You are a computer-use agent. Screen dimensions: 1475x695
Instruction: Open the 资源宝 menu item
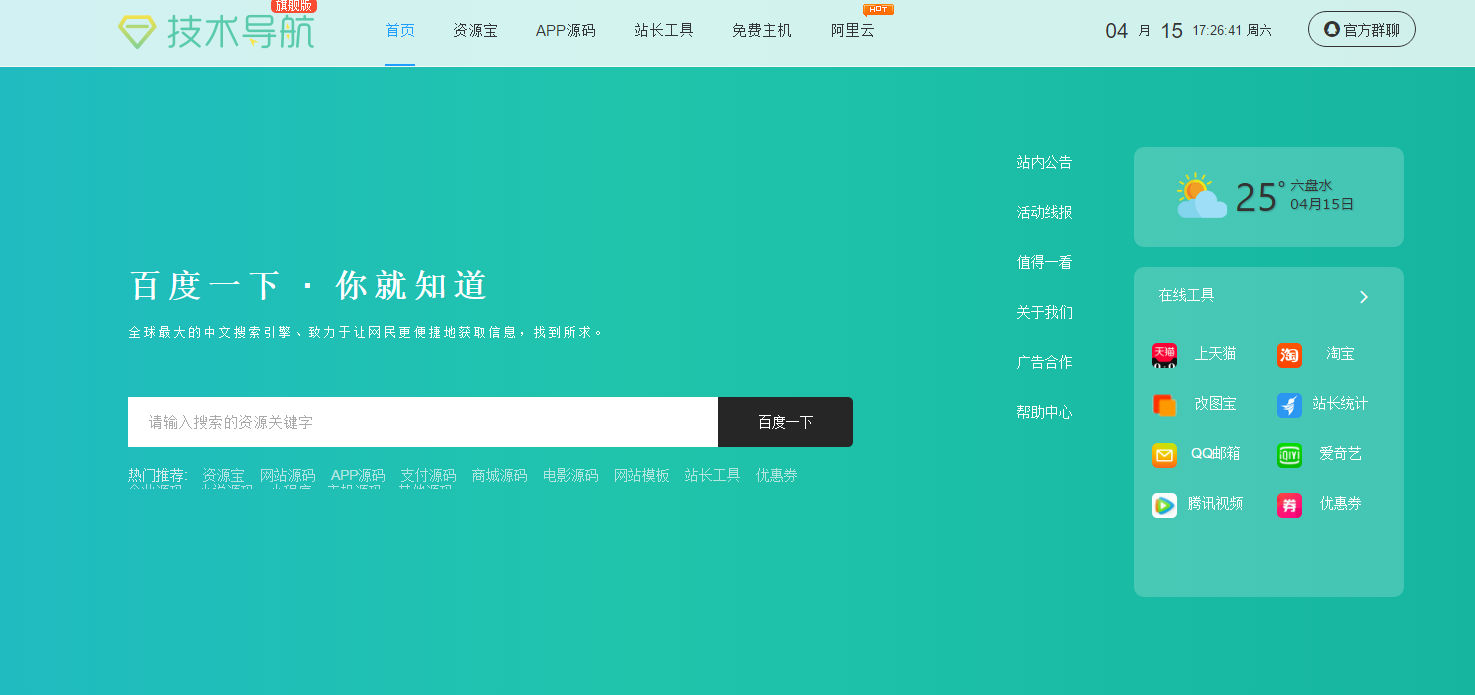(x=475, y=31)
